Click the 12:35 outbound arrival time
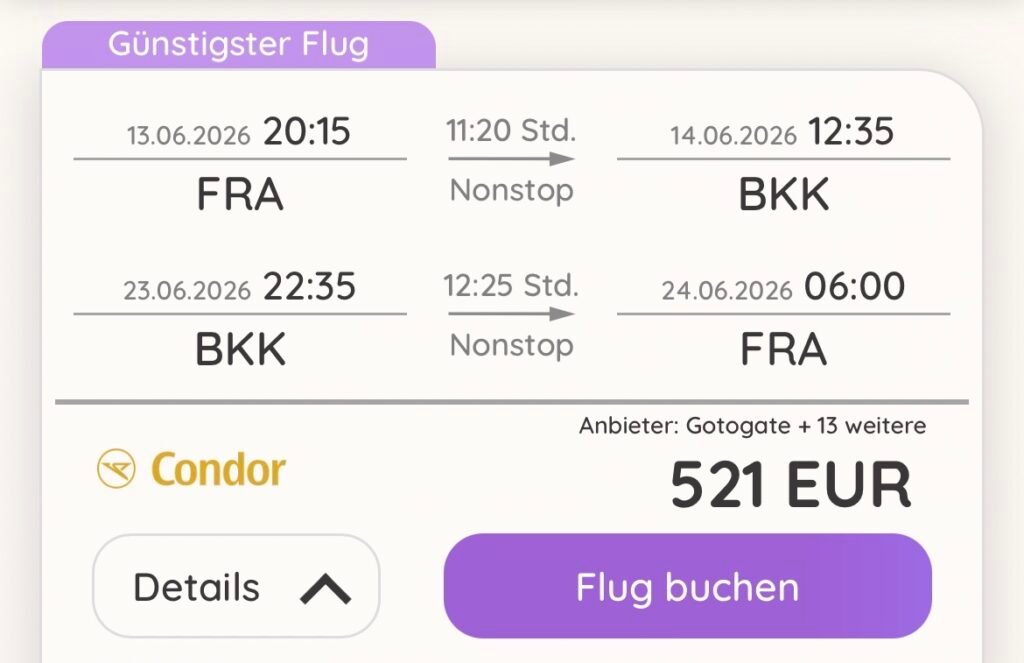This screenshot has height=663, width=1024. [851, 132]
